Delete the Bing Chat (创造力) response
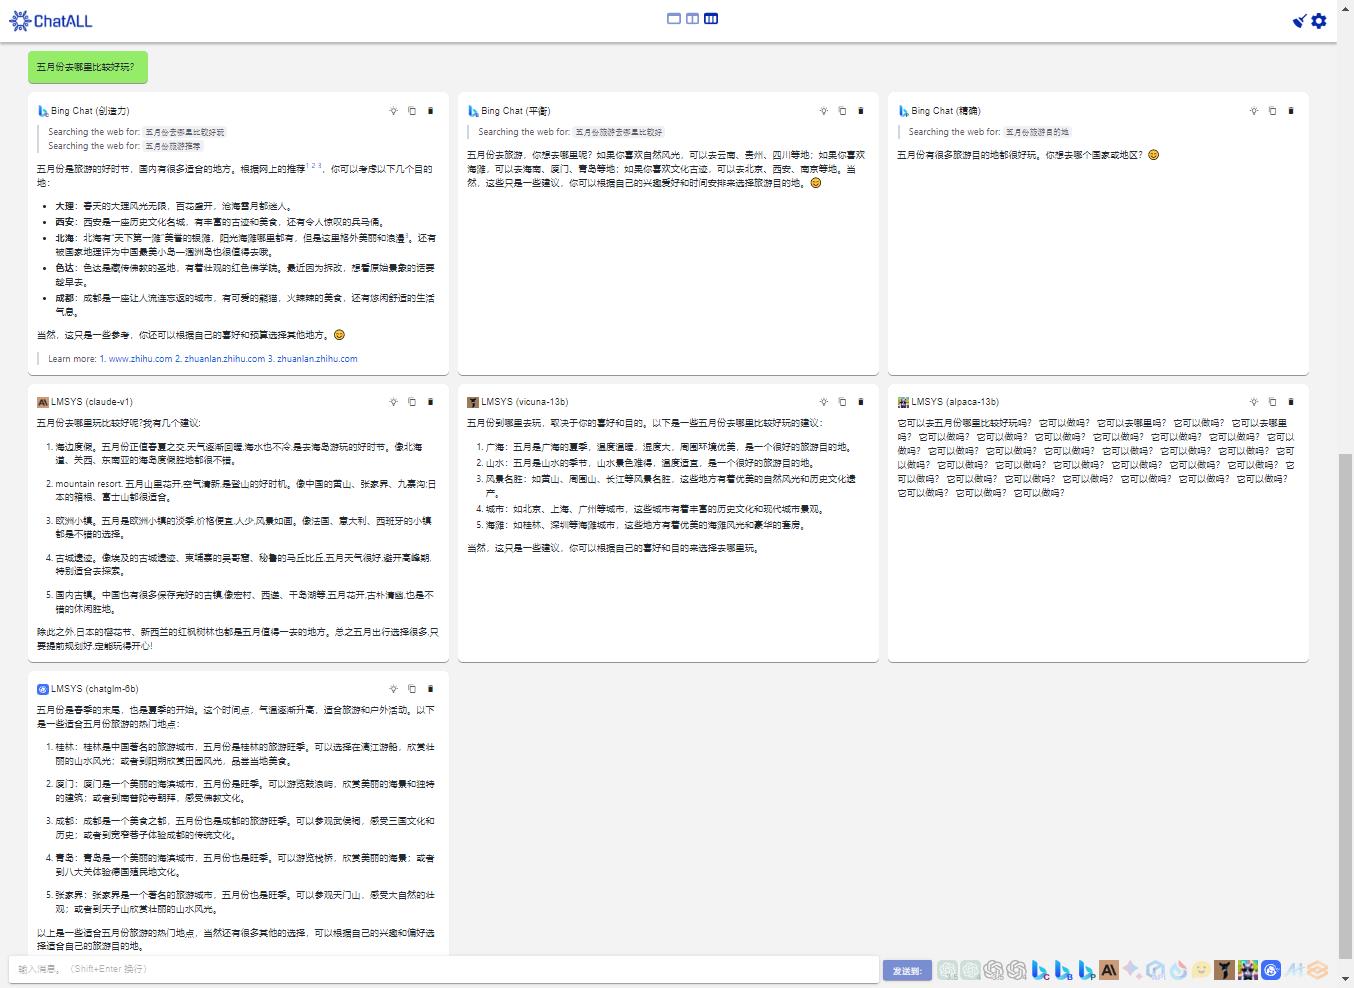This screenshot has height=988, width=1354. point(431,111)
